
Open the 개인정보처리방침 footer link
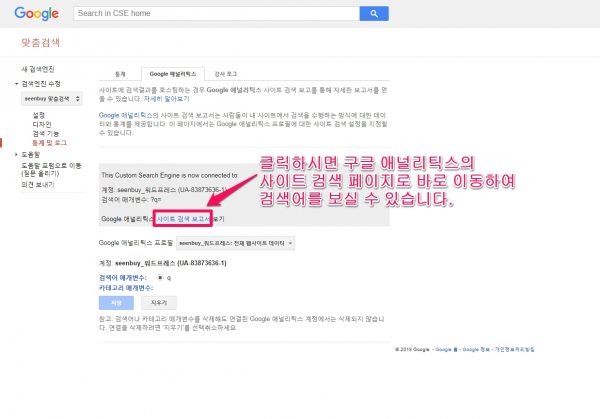[514, 349]
